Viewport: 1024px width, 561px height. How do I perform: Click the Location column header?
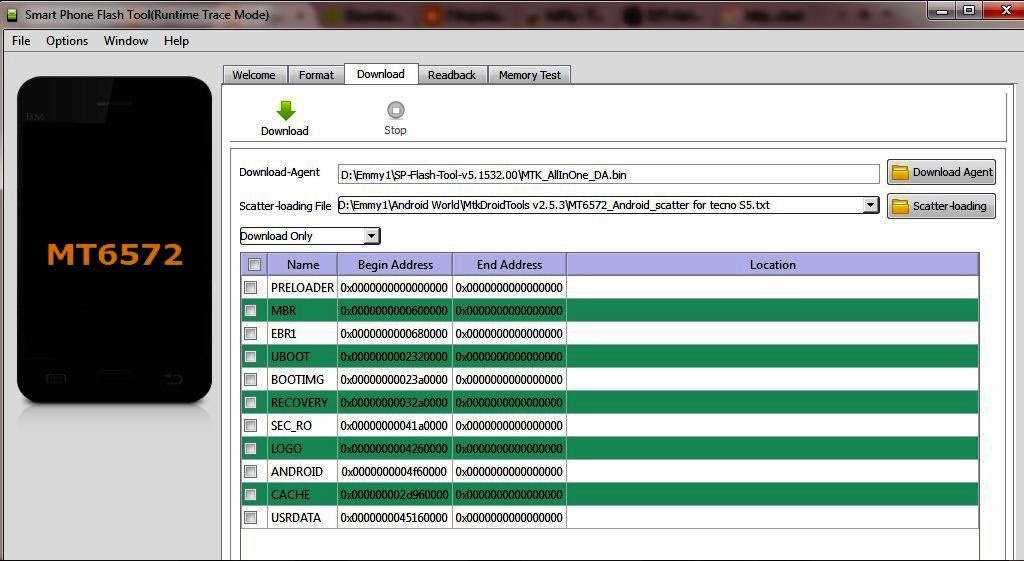772,265
